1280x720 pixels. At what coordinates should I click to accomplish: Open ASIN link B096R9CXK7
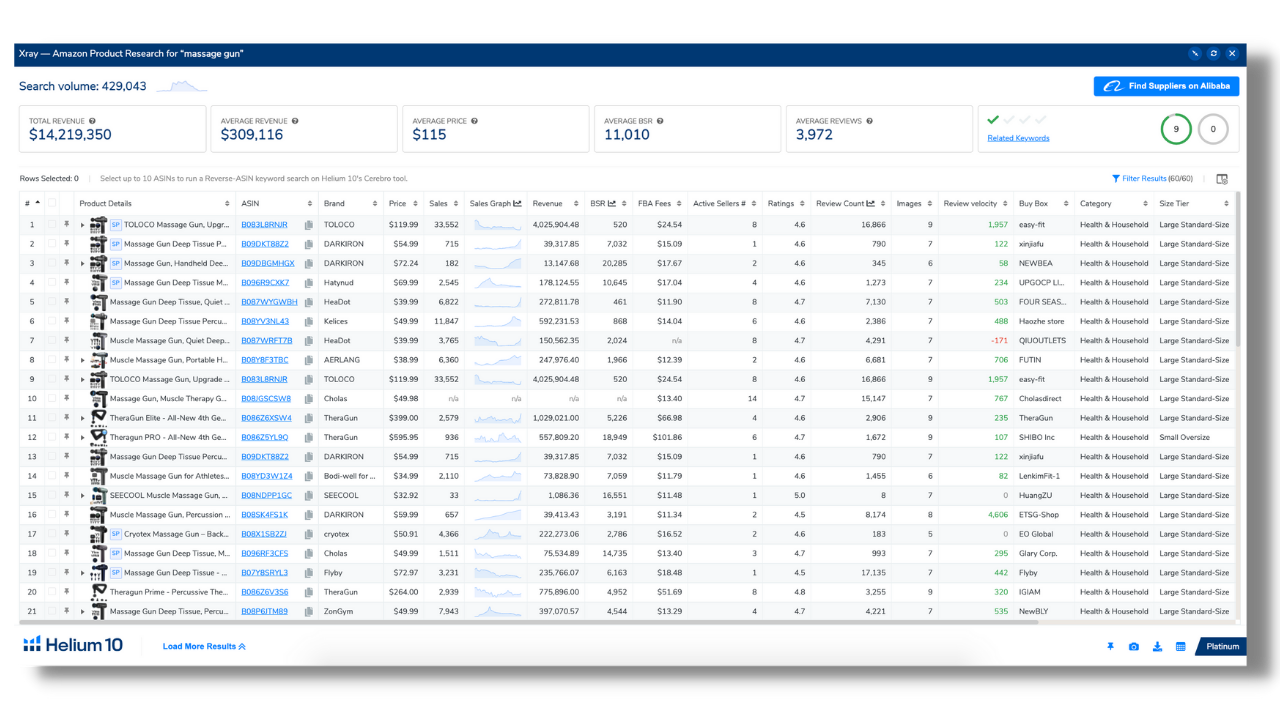pos(265,283)
